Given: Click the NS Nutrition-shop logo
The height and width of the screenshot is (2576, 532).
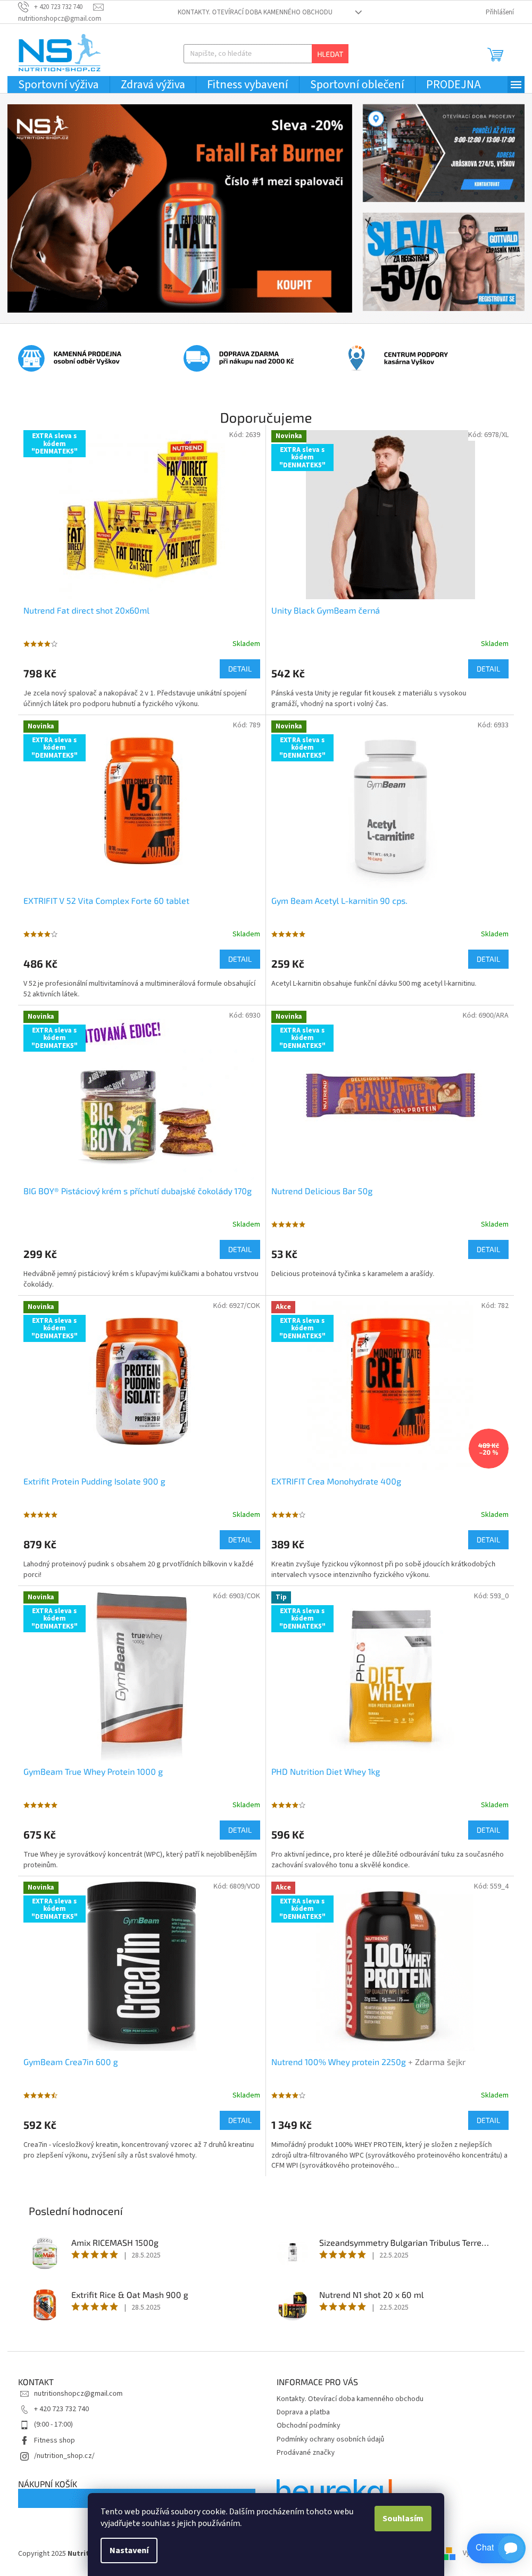Looking at the screenshot, I should (x=60, y=53).
